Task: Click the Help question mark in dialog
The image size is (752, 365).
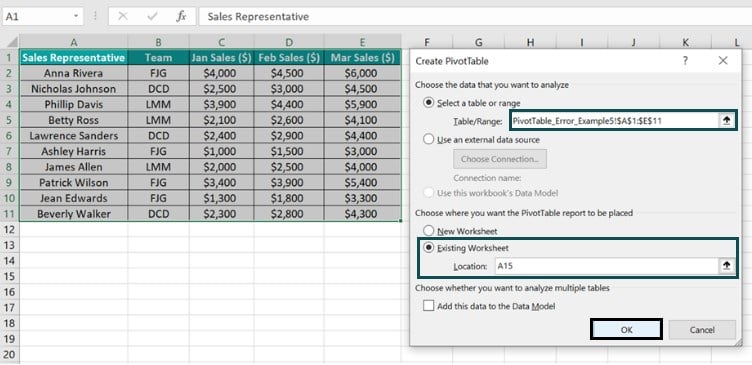Action: coord(685,61)
